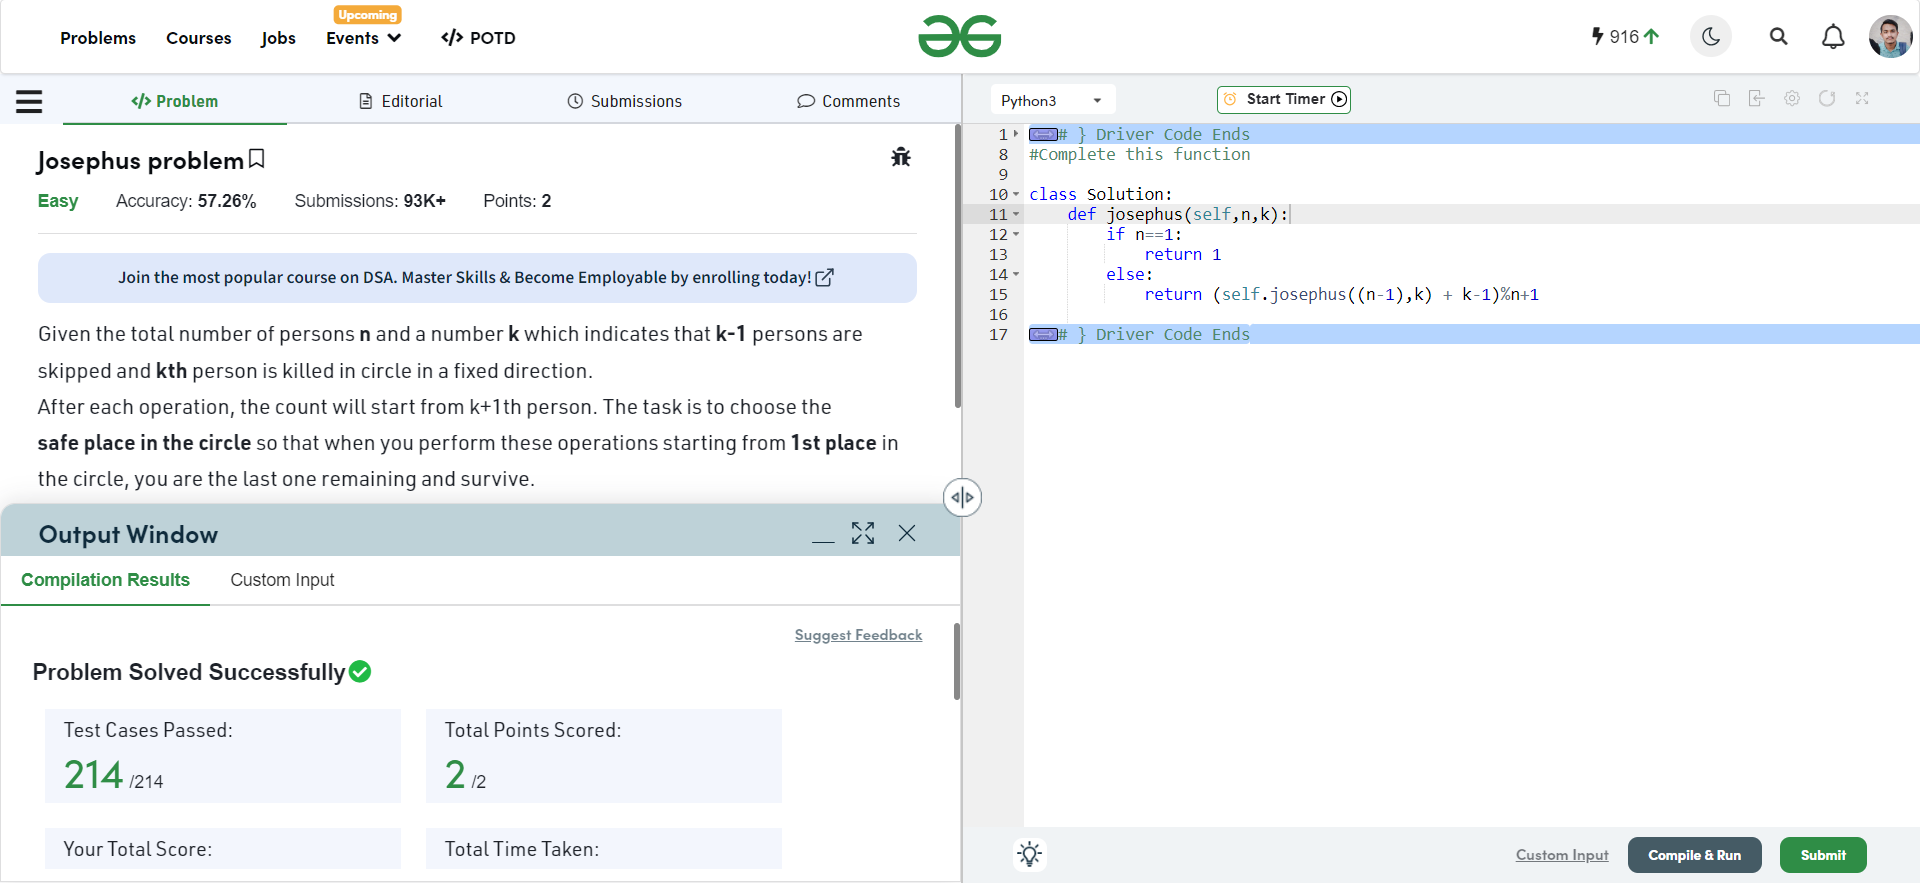The height and width of the screenshot is (883, 1920).
Task: Collapse the else block at line 14
Action: (x=1016, y=274)
